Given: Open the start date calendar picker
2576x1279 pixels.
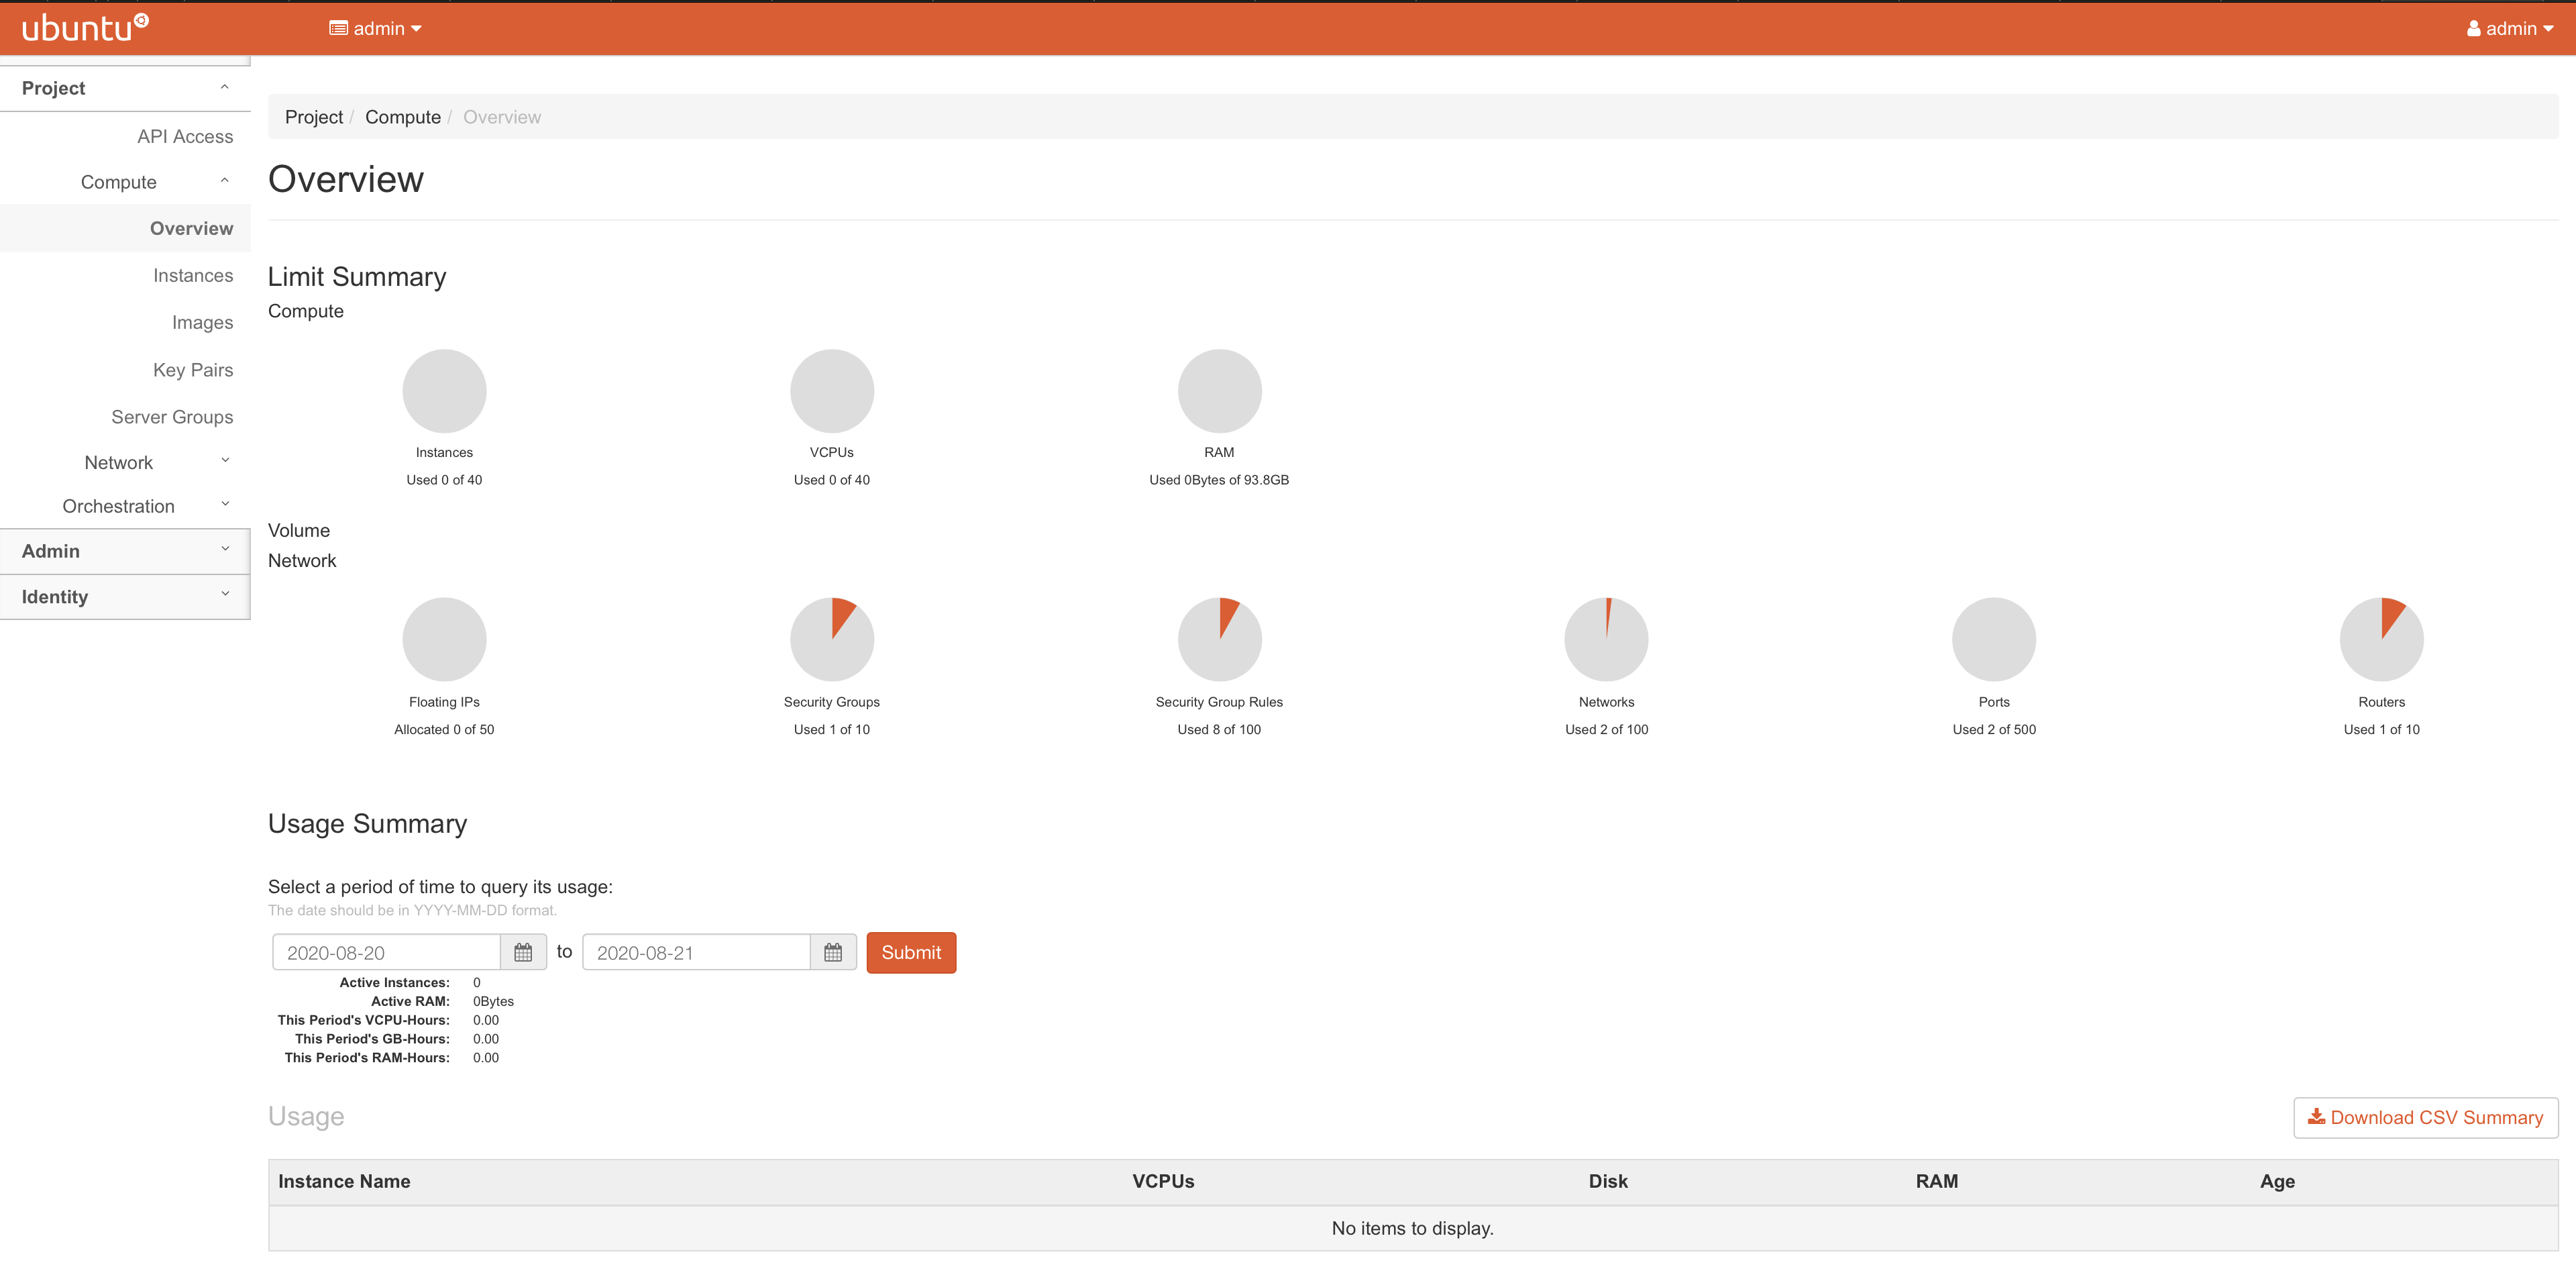Looking at the screenshot, I should (523, 952).
